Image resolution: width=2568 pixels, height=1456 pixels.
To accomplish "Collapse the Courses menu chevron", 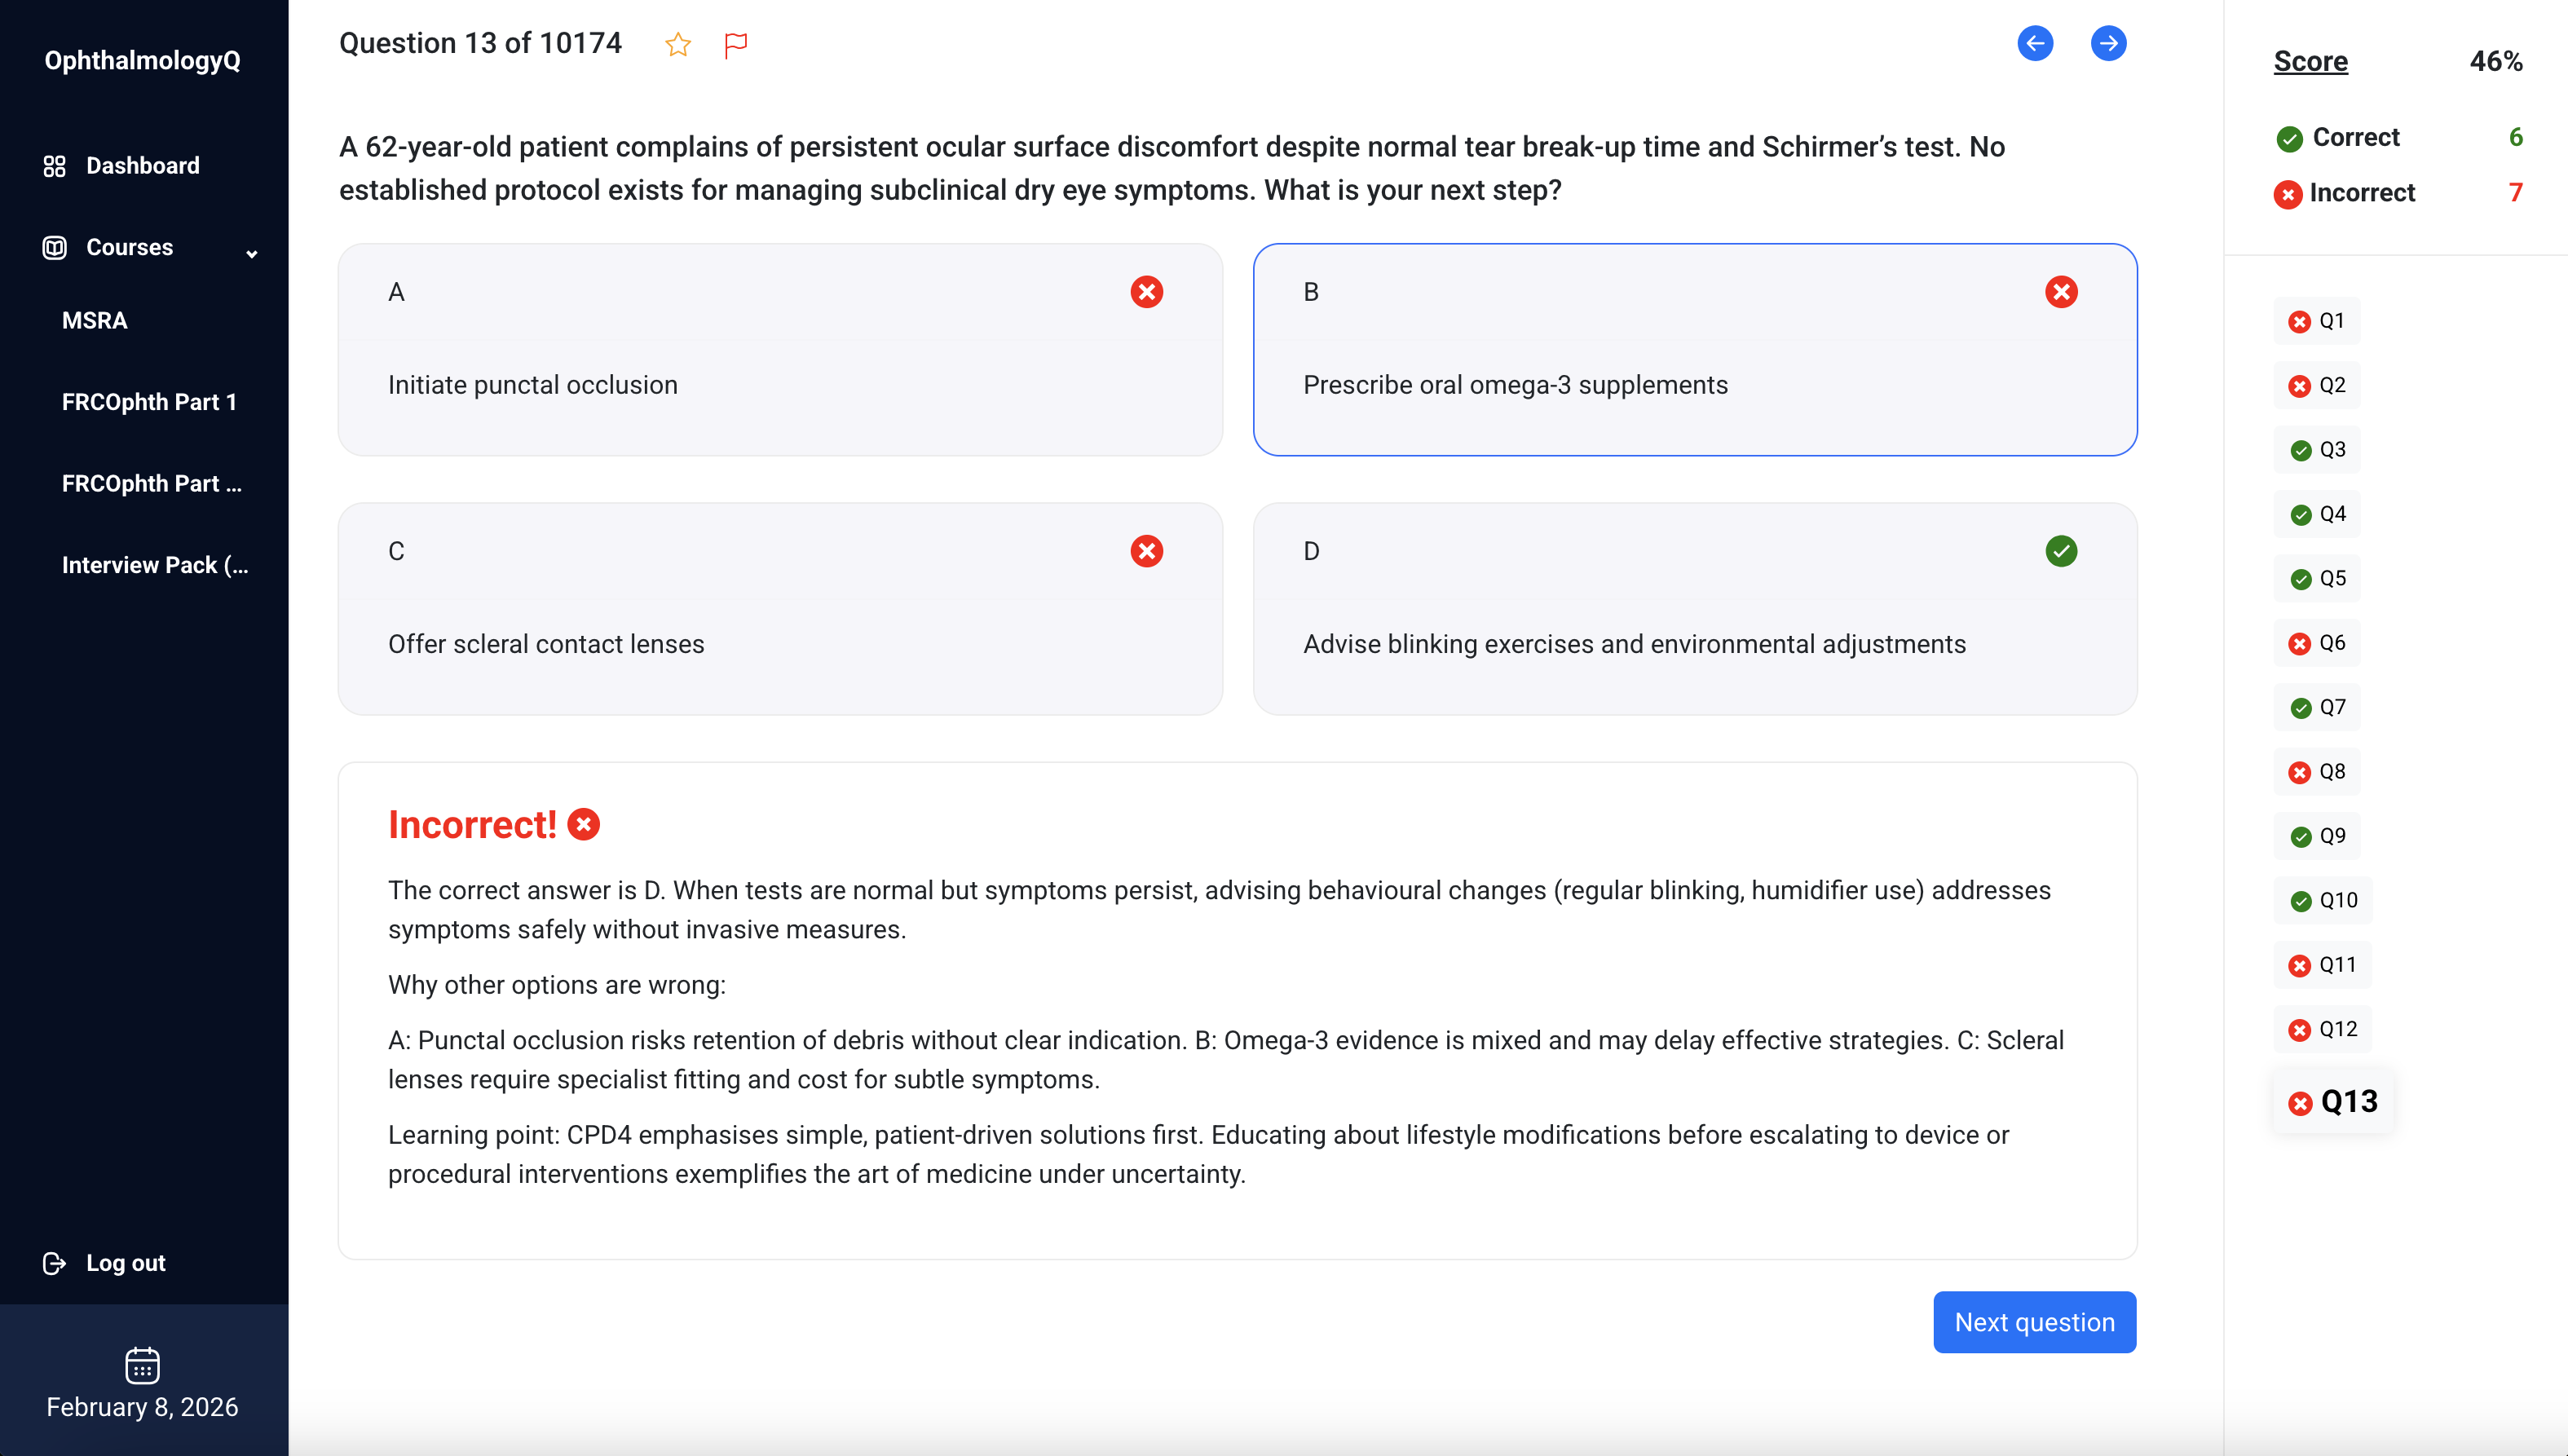I will (252, 253).
